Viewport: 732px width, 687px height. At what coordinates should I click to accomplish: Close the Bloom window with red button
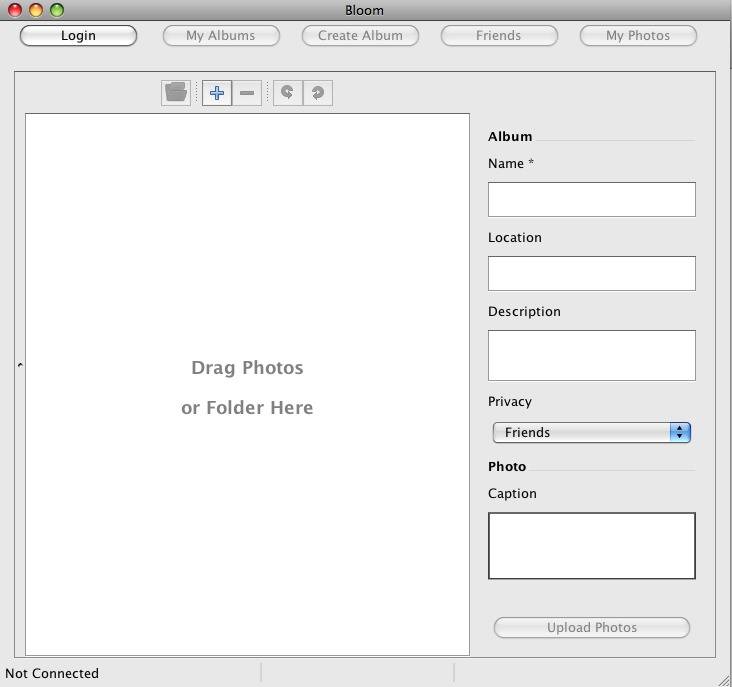click(x=15, y=10)
